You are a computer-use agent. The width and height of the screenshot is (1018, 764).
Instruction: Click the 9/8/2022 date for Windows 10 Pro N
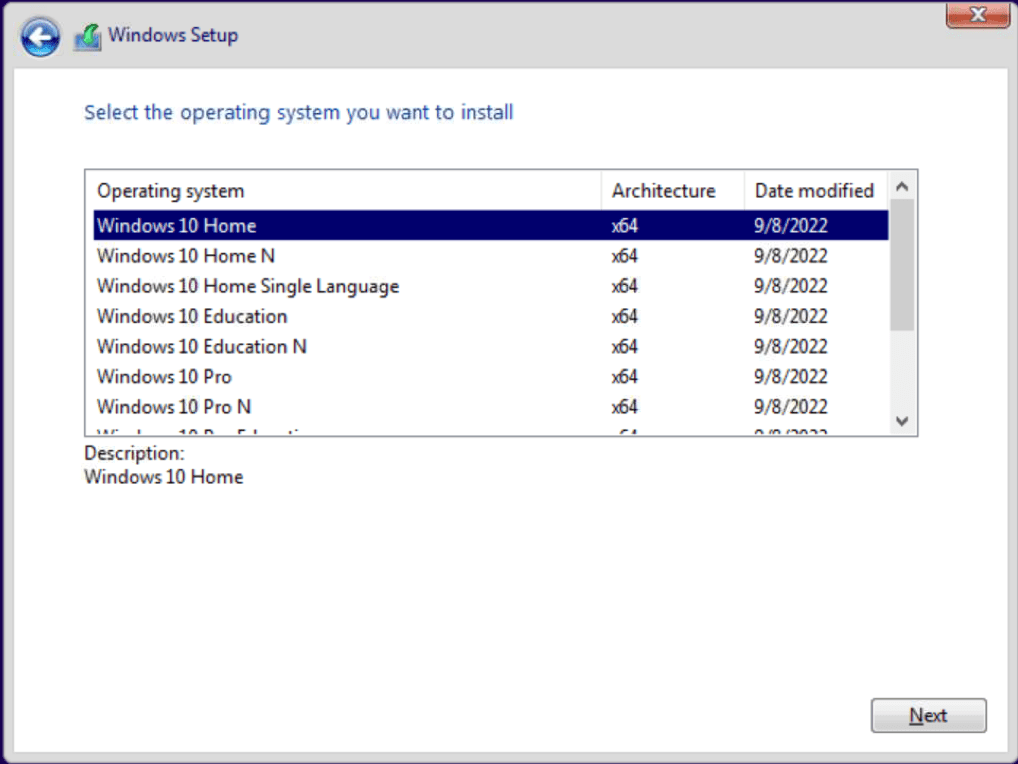click(x=791, y=407)
